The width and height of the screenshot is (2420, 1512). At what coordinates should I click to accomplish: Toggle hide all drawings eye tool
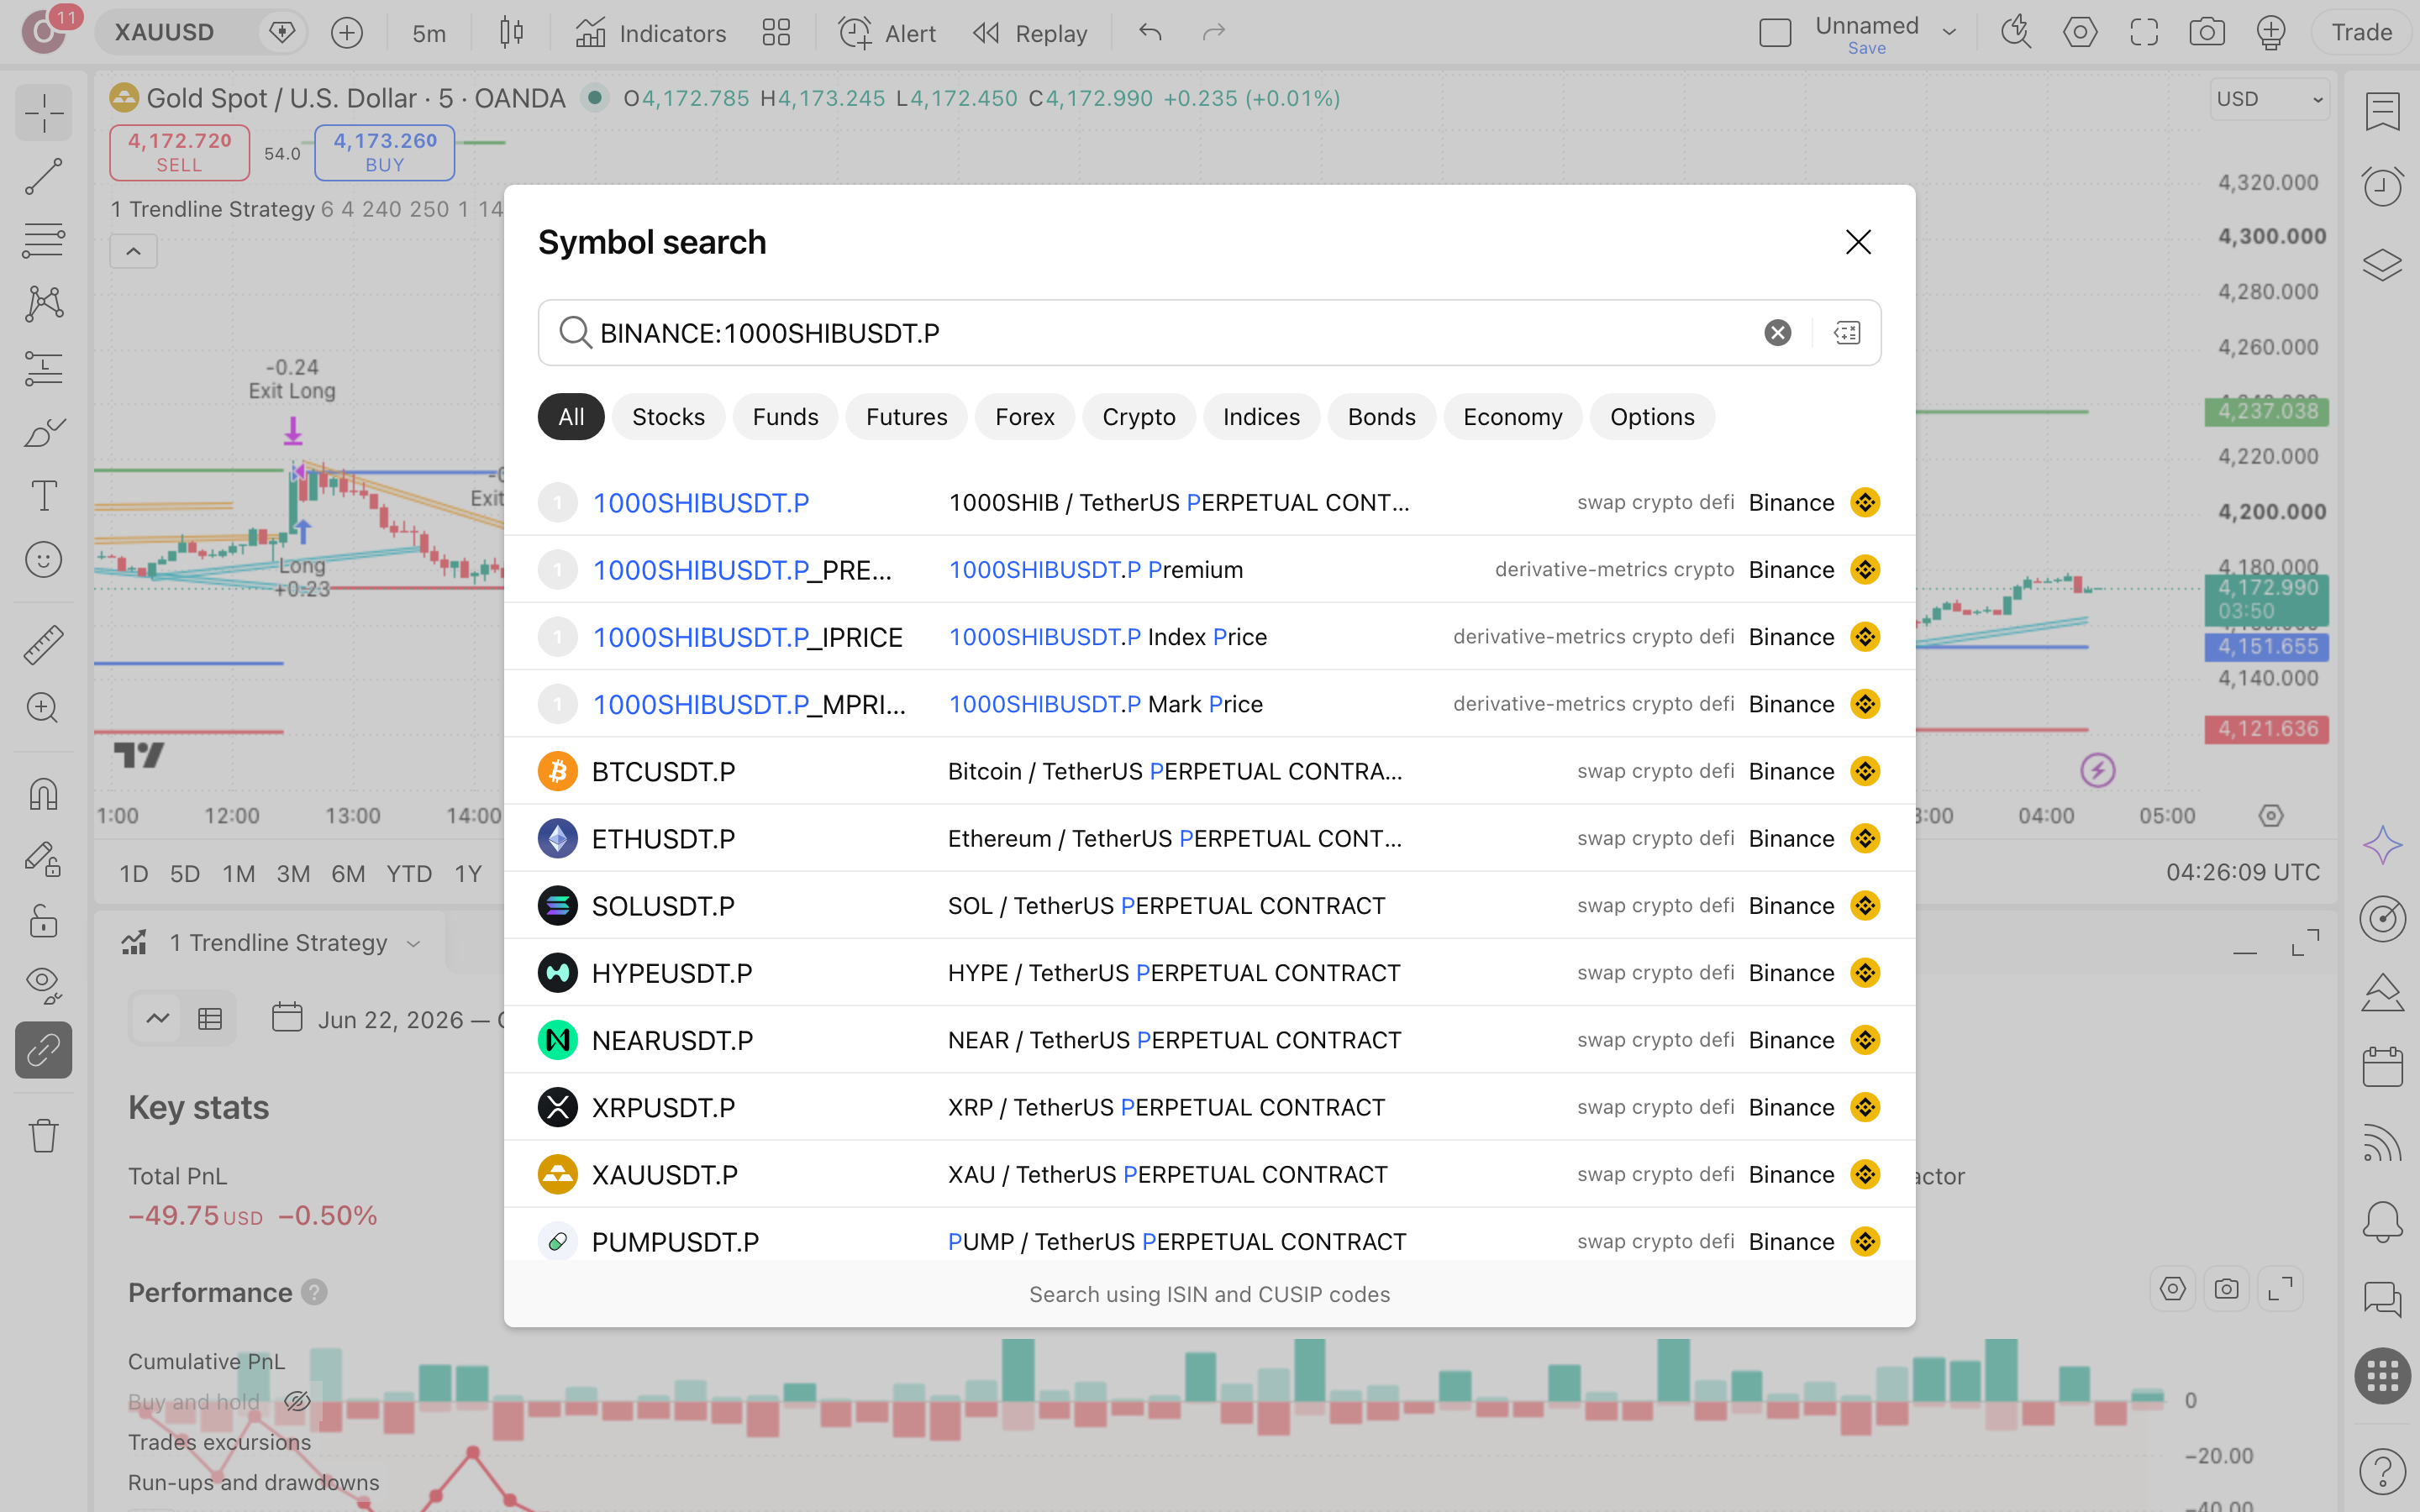click(x=44, y=984)
